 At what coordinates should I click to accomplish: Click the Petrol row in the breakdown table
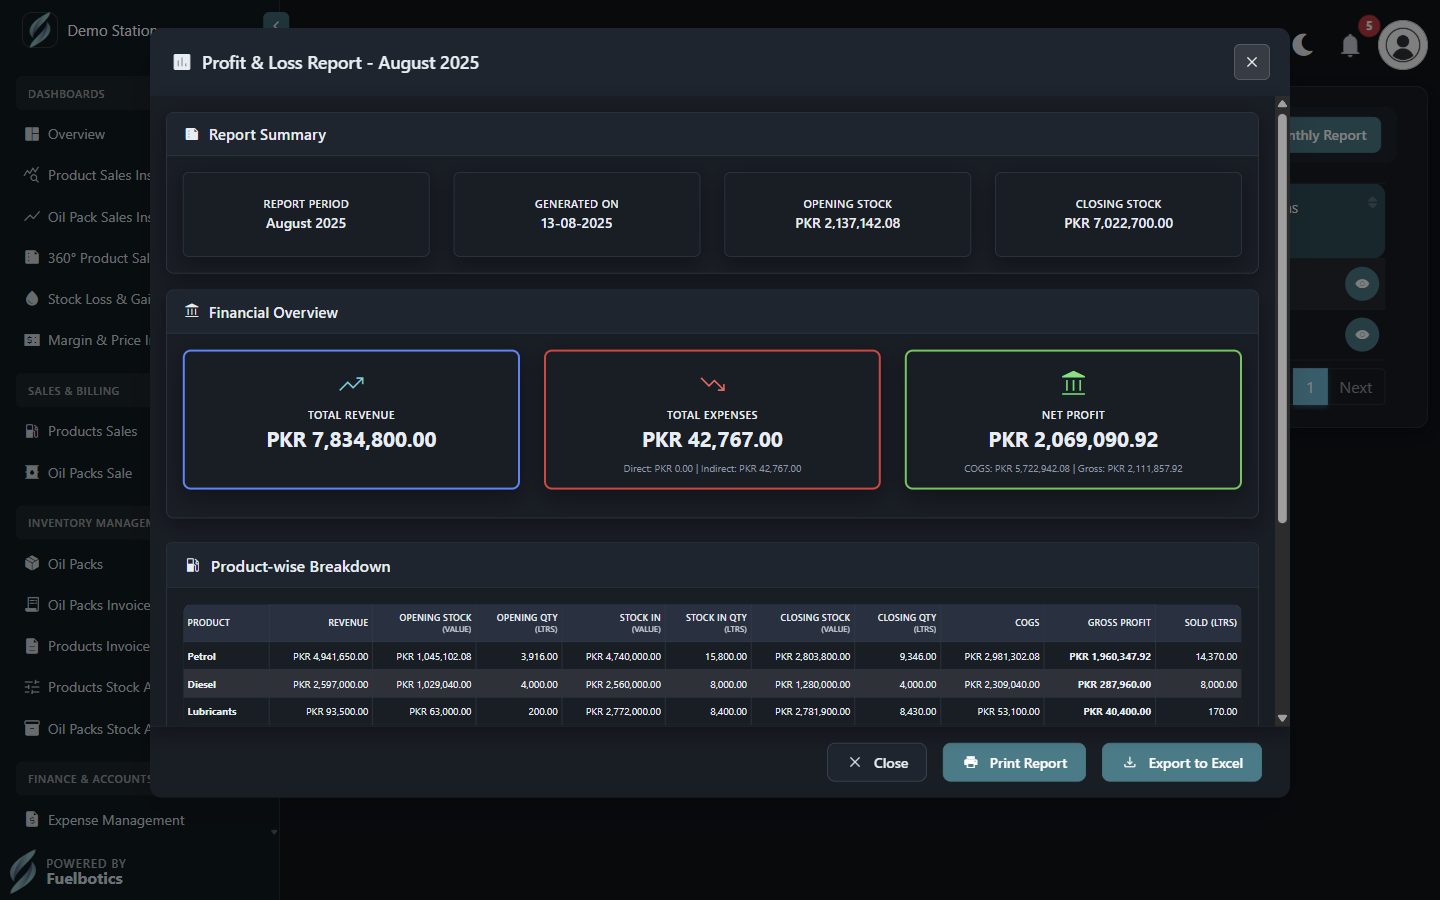pyautogui.click(x=712, y=656)
